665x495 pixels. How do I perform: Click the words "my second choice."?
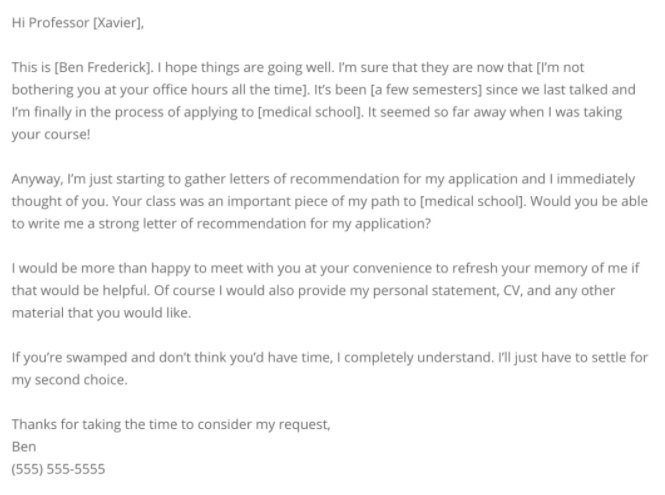tap(70, 380)
